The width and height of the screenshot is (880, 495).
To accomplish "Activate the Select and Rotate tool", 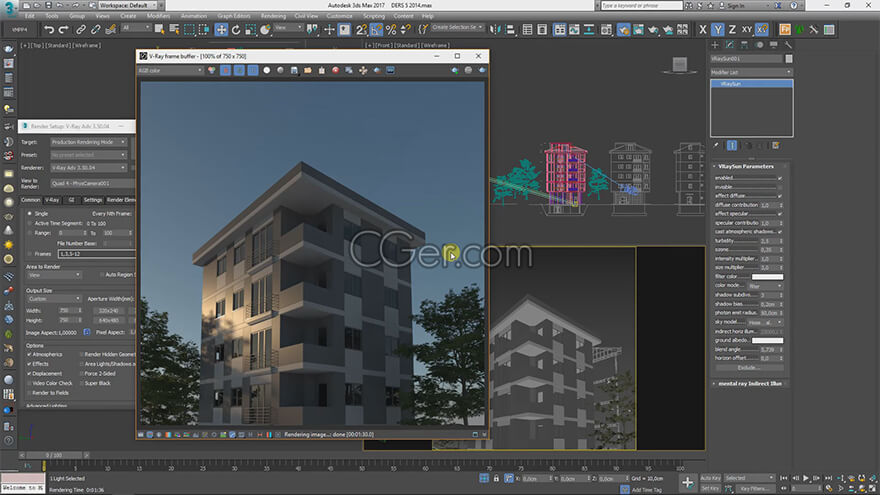I will 236,29.
